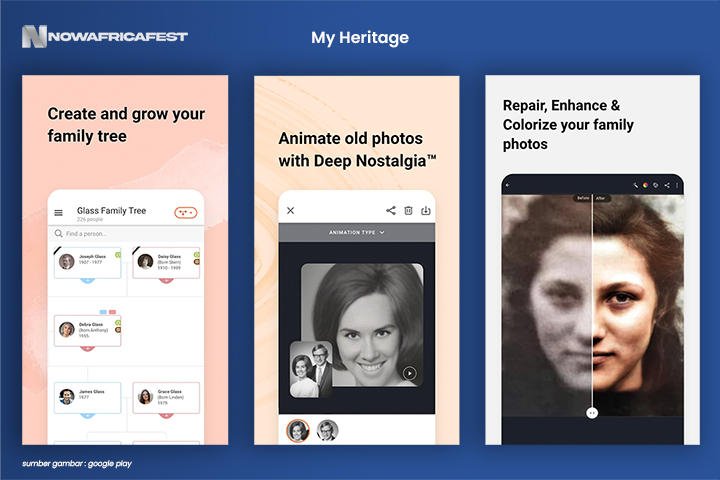Click the After label
Screen dimensions: 720x480
pos(601,198)
